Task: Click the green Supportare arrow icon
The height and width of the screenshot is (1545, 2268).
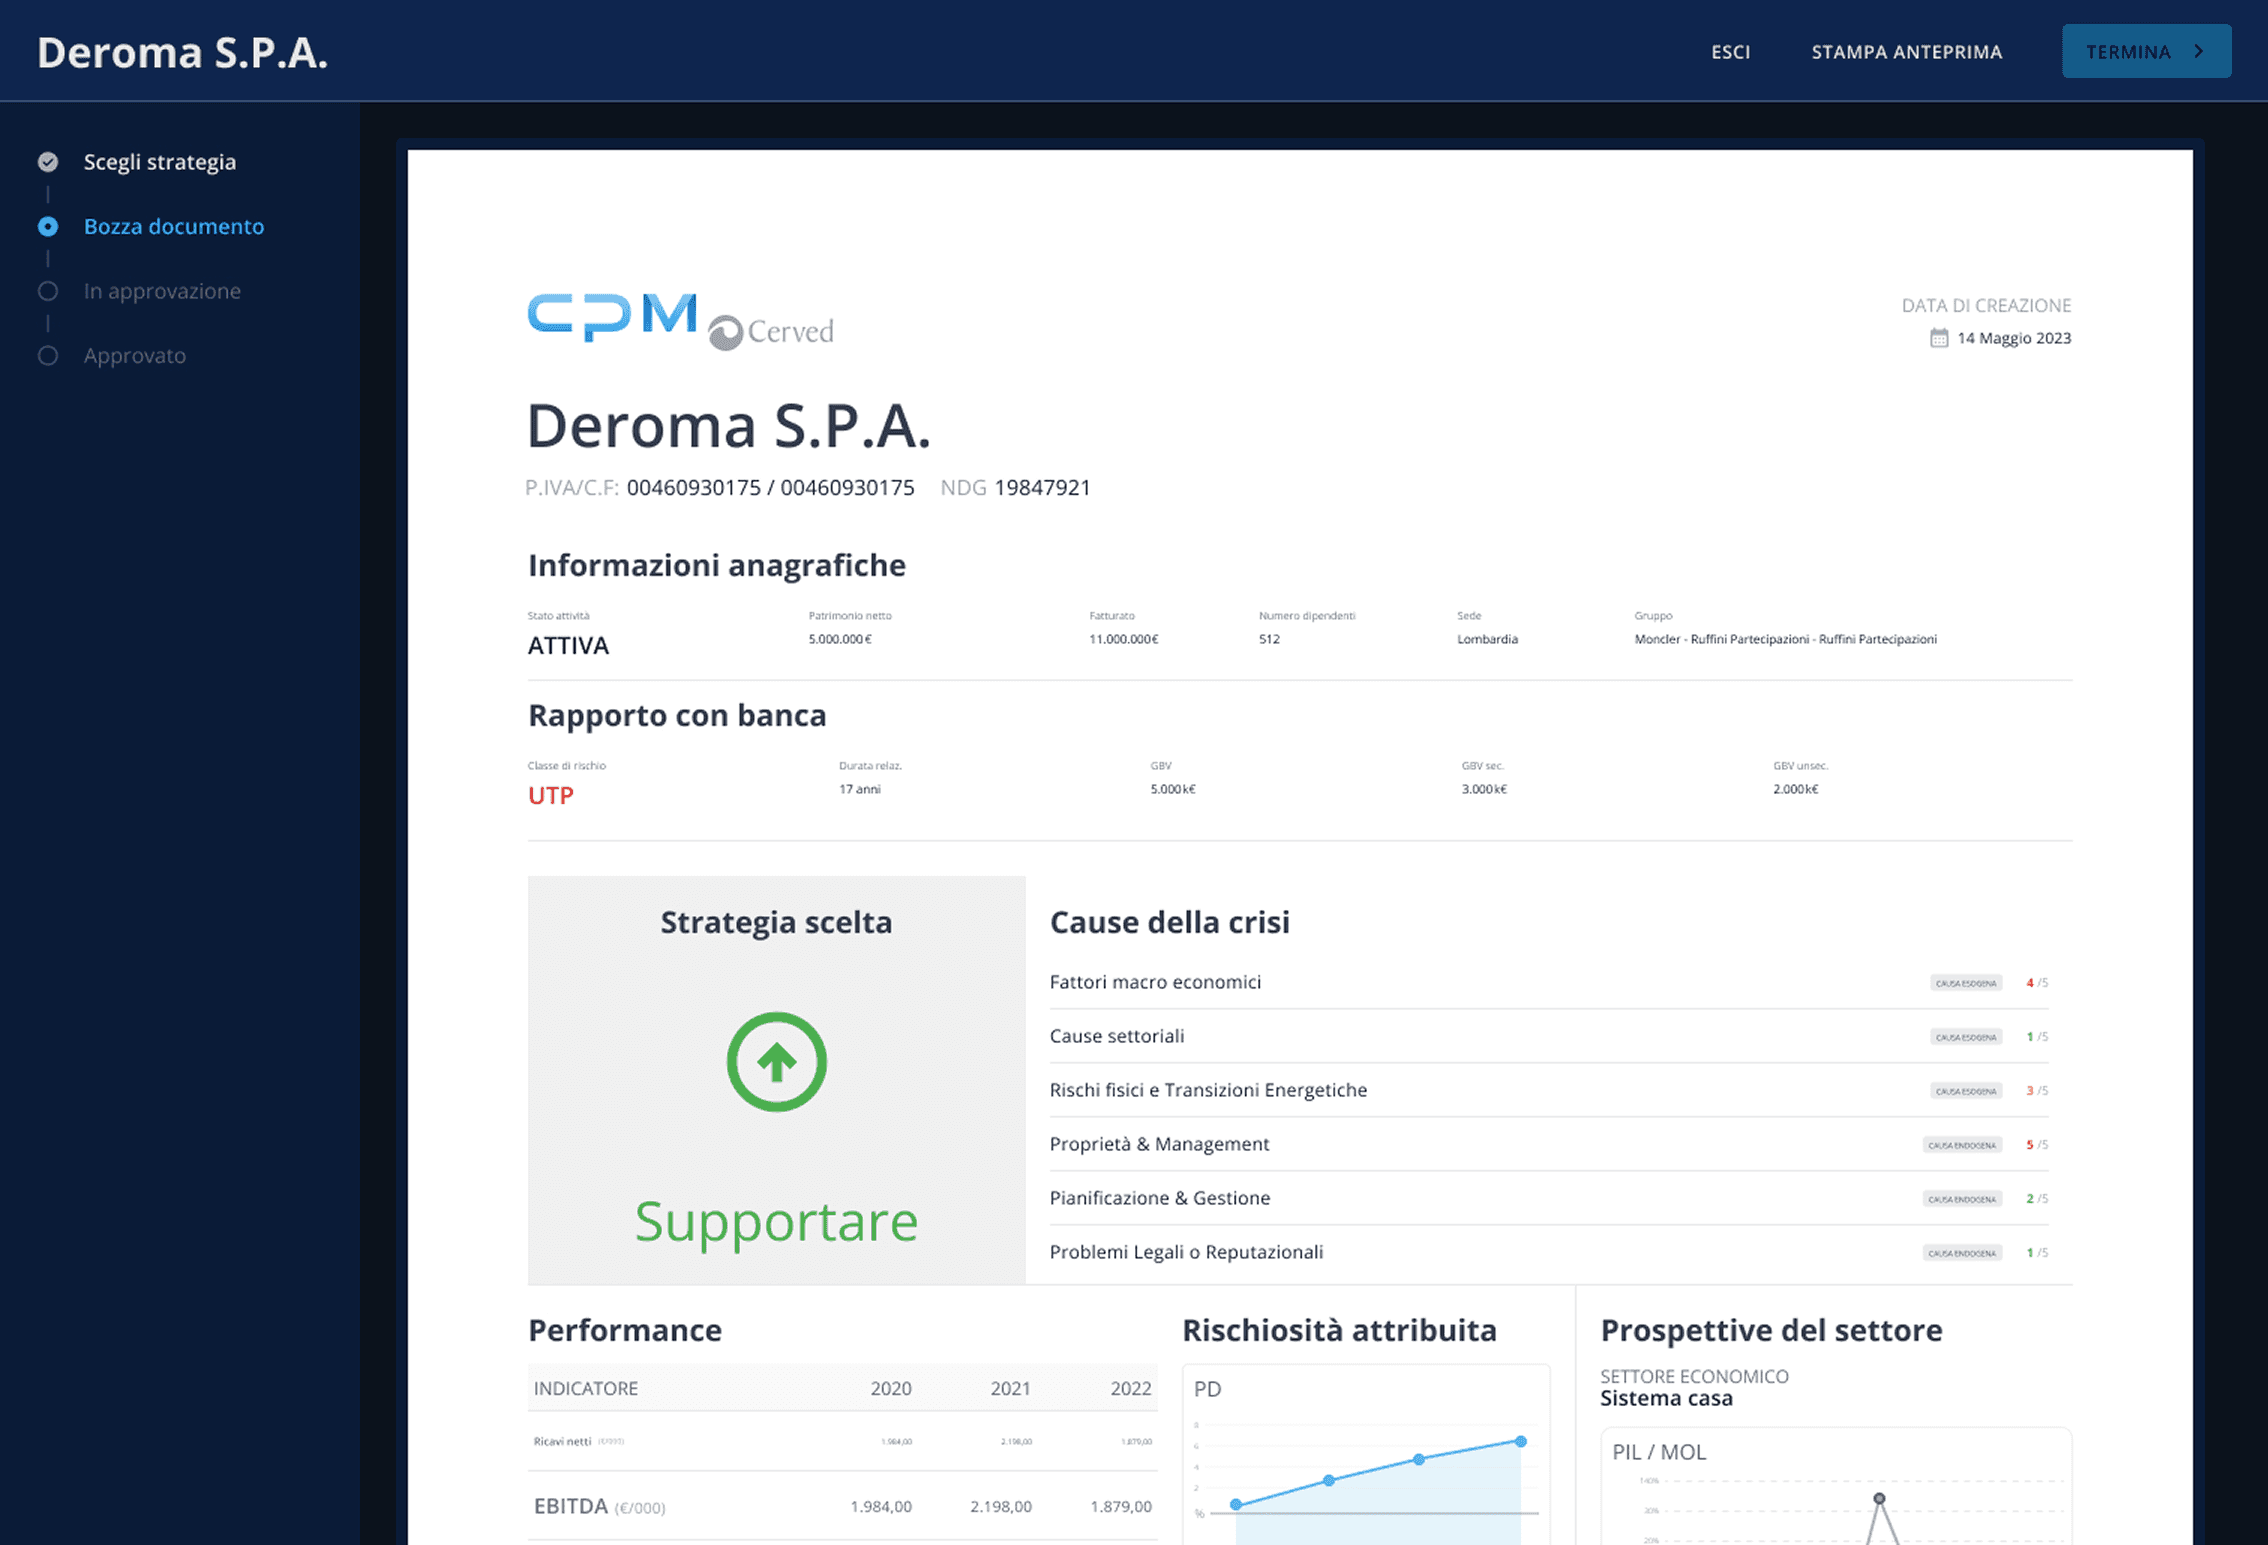Action: pos(776,1062)
